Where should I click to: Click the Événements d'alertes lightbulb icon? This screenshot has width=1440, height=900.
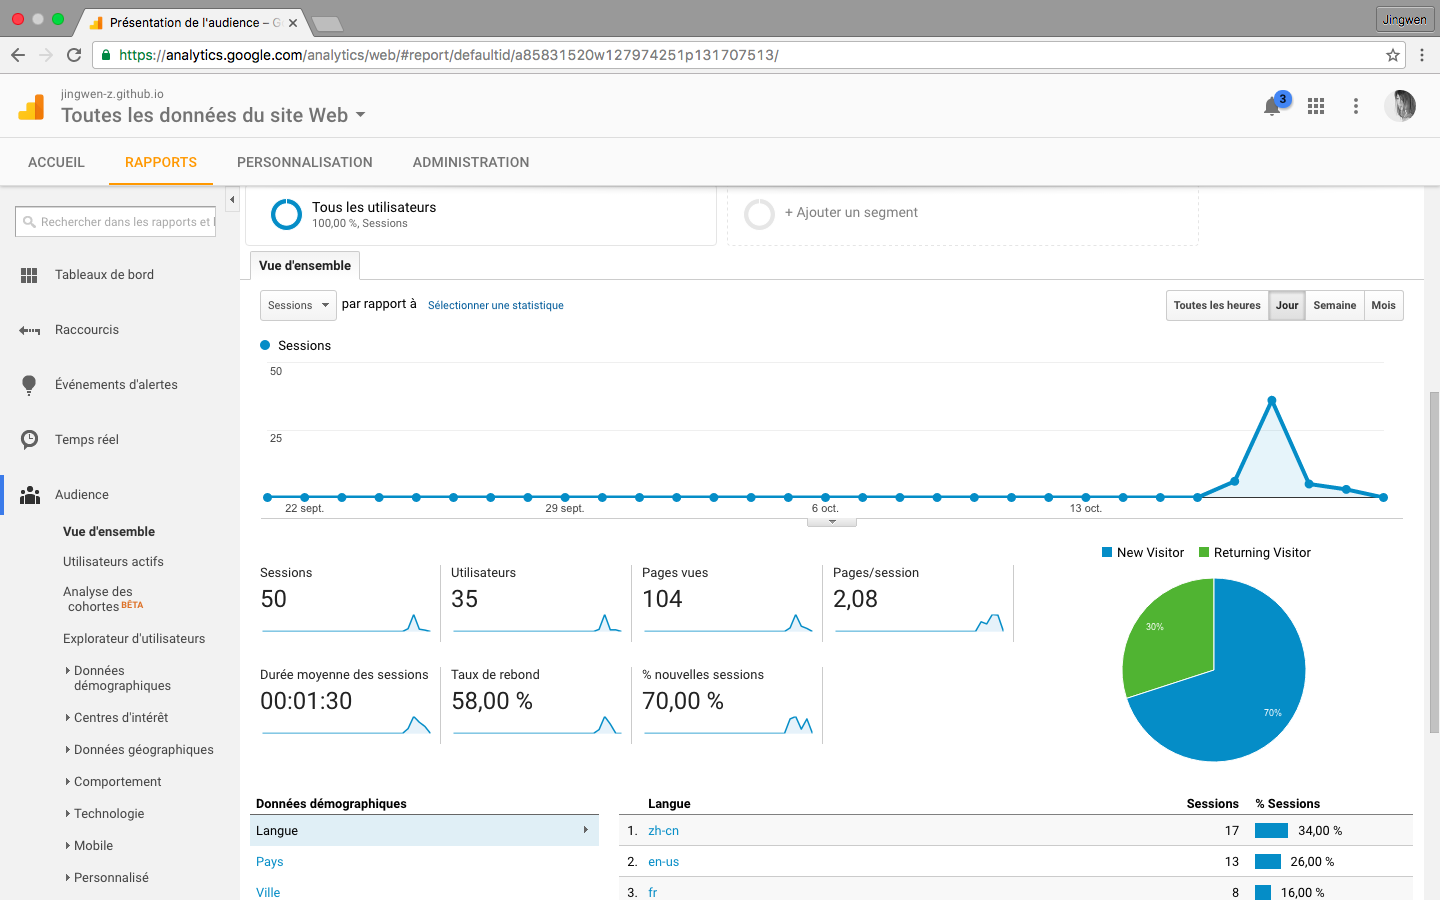tap(29, 385)
